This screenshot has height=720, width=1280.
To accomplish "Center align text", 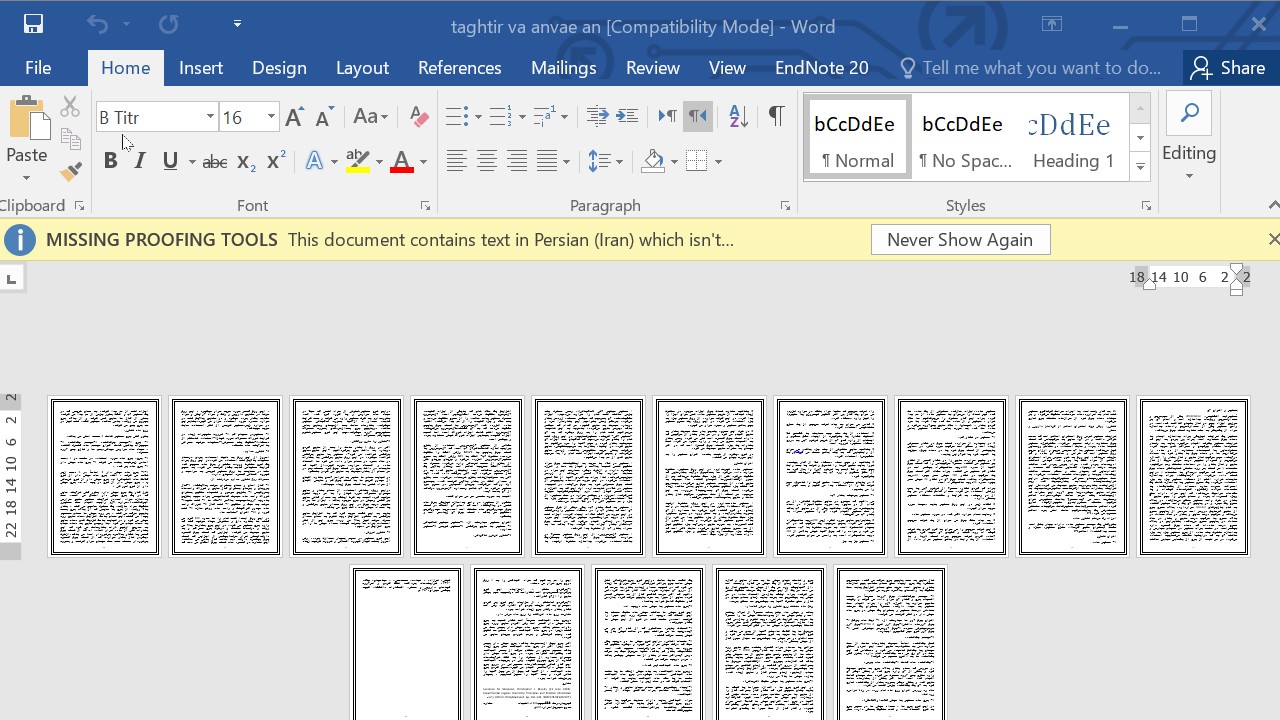I will pyautogui.click(x=487, y=162).
